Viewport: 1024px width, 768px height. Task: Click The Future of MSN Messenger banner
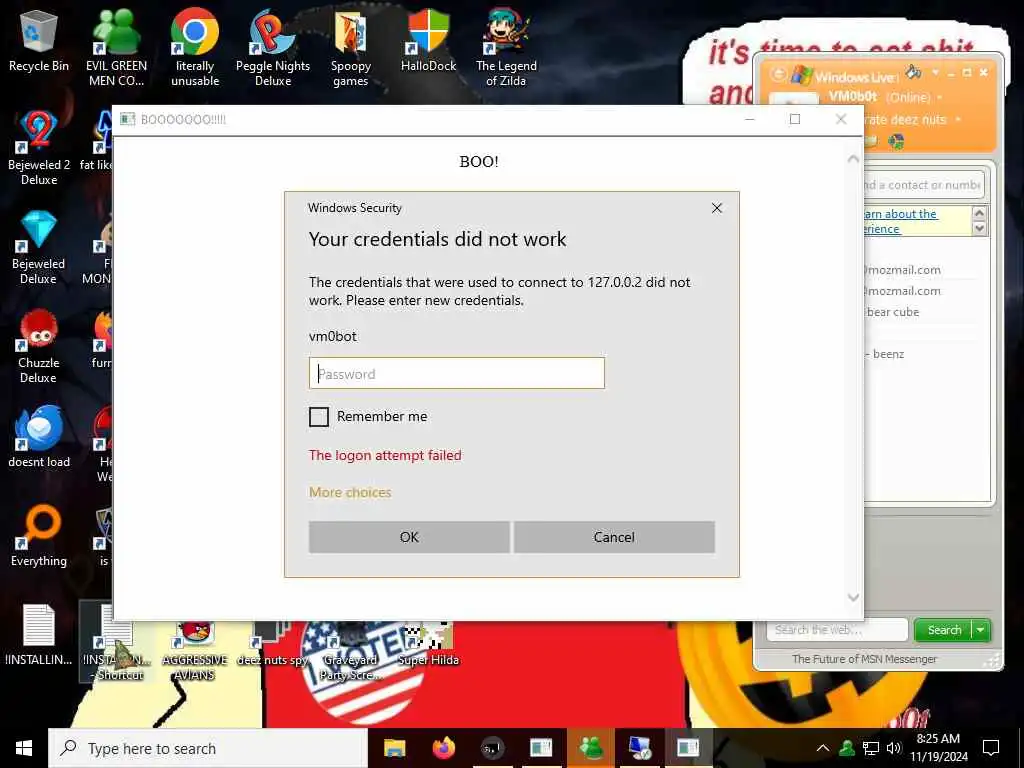tap(864, 659)
